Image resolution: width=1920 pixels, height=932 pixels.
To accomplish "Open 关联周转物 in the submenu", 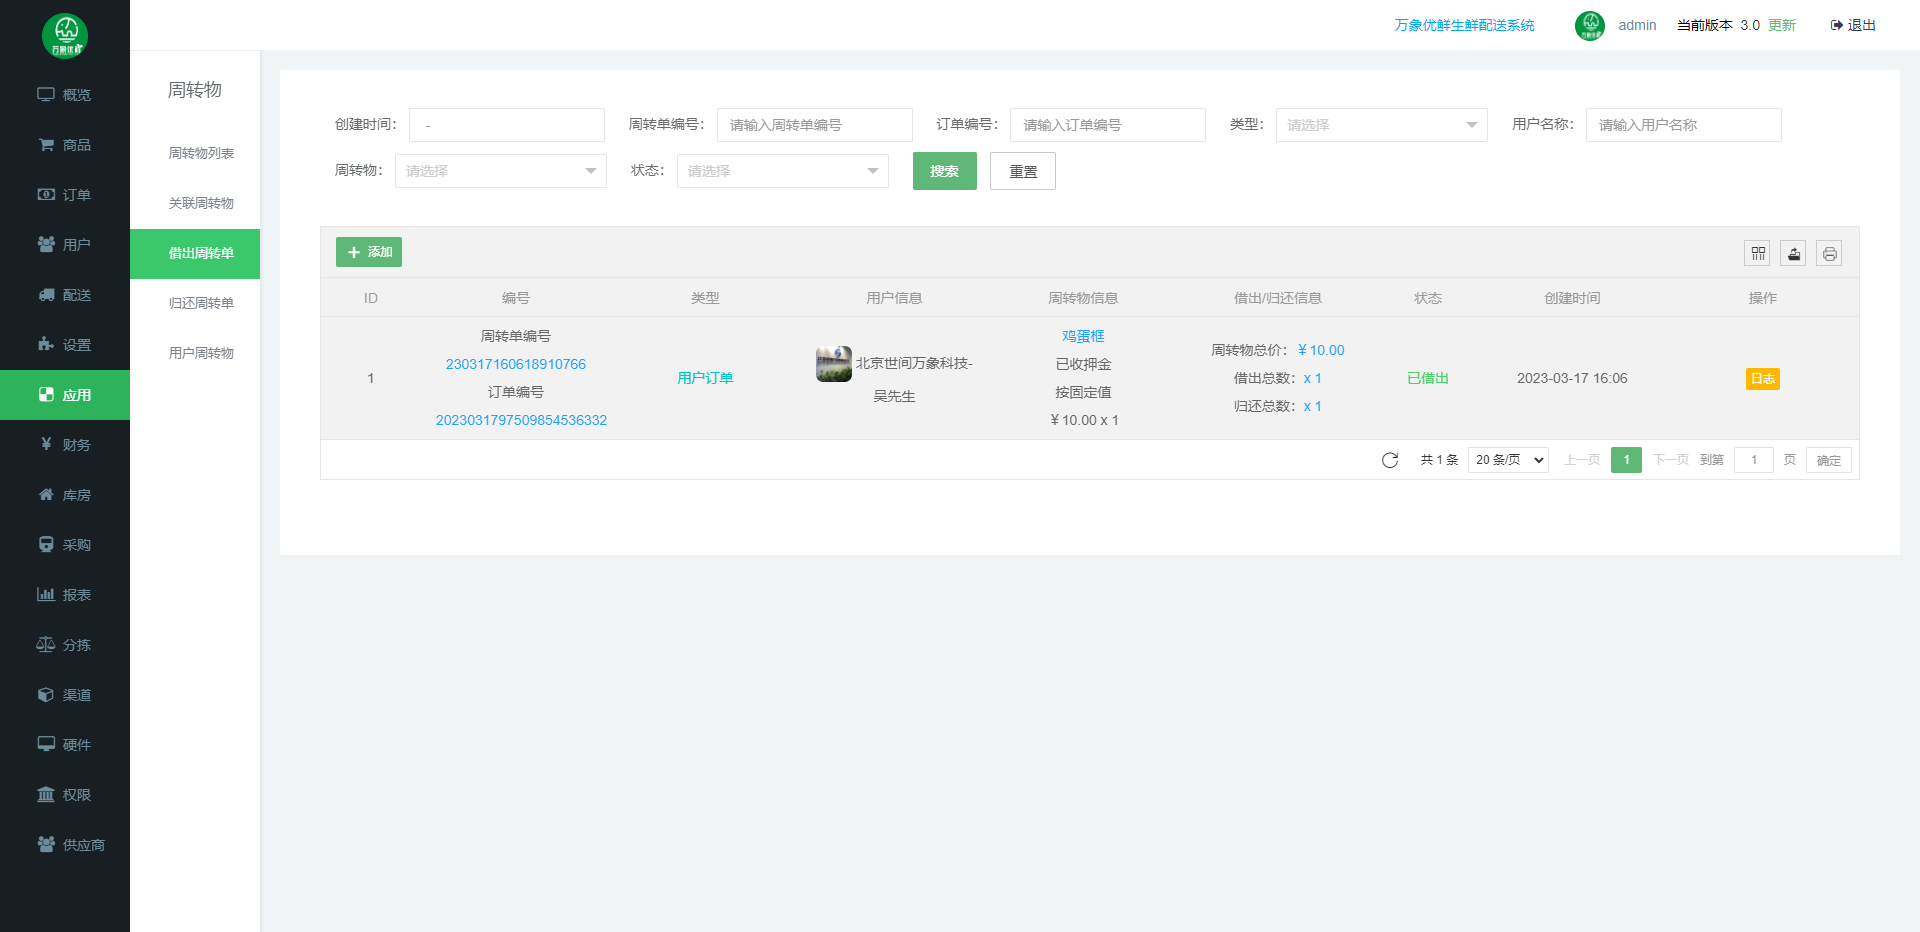I will tap(201, 203).
